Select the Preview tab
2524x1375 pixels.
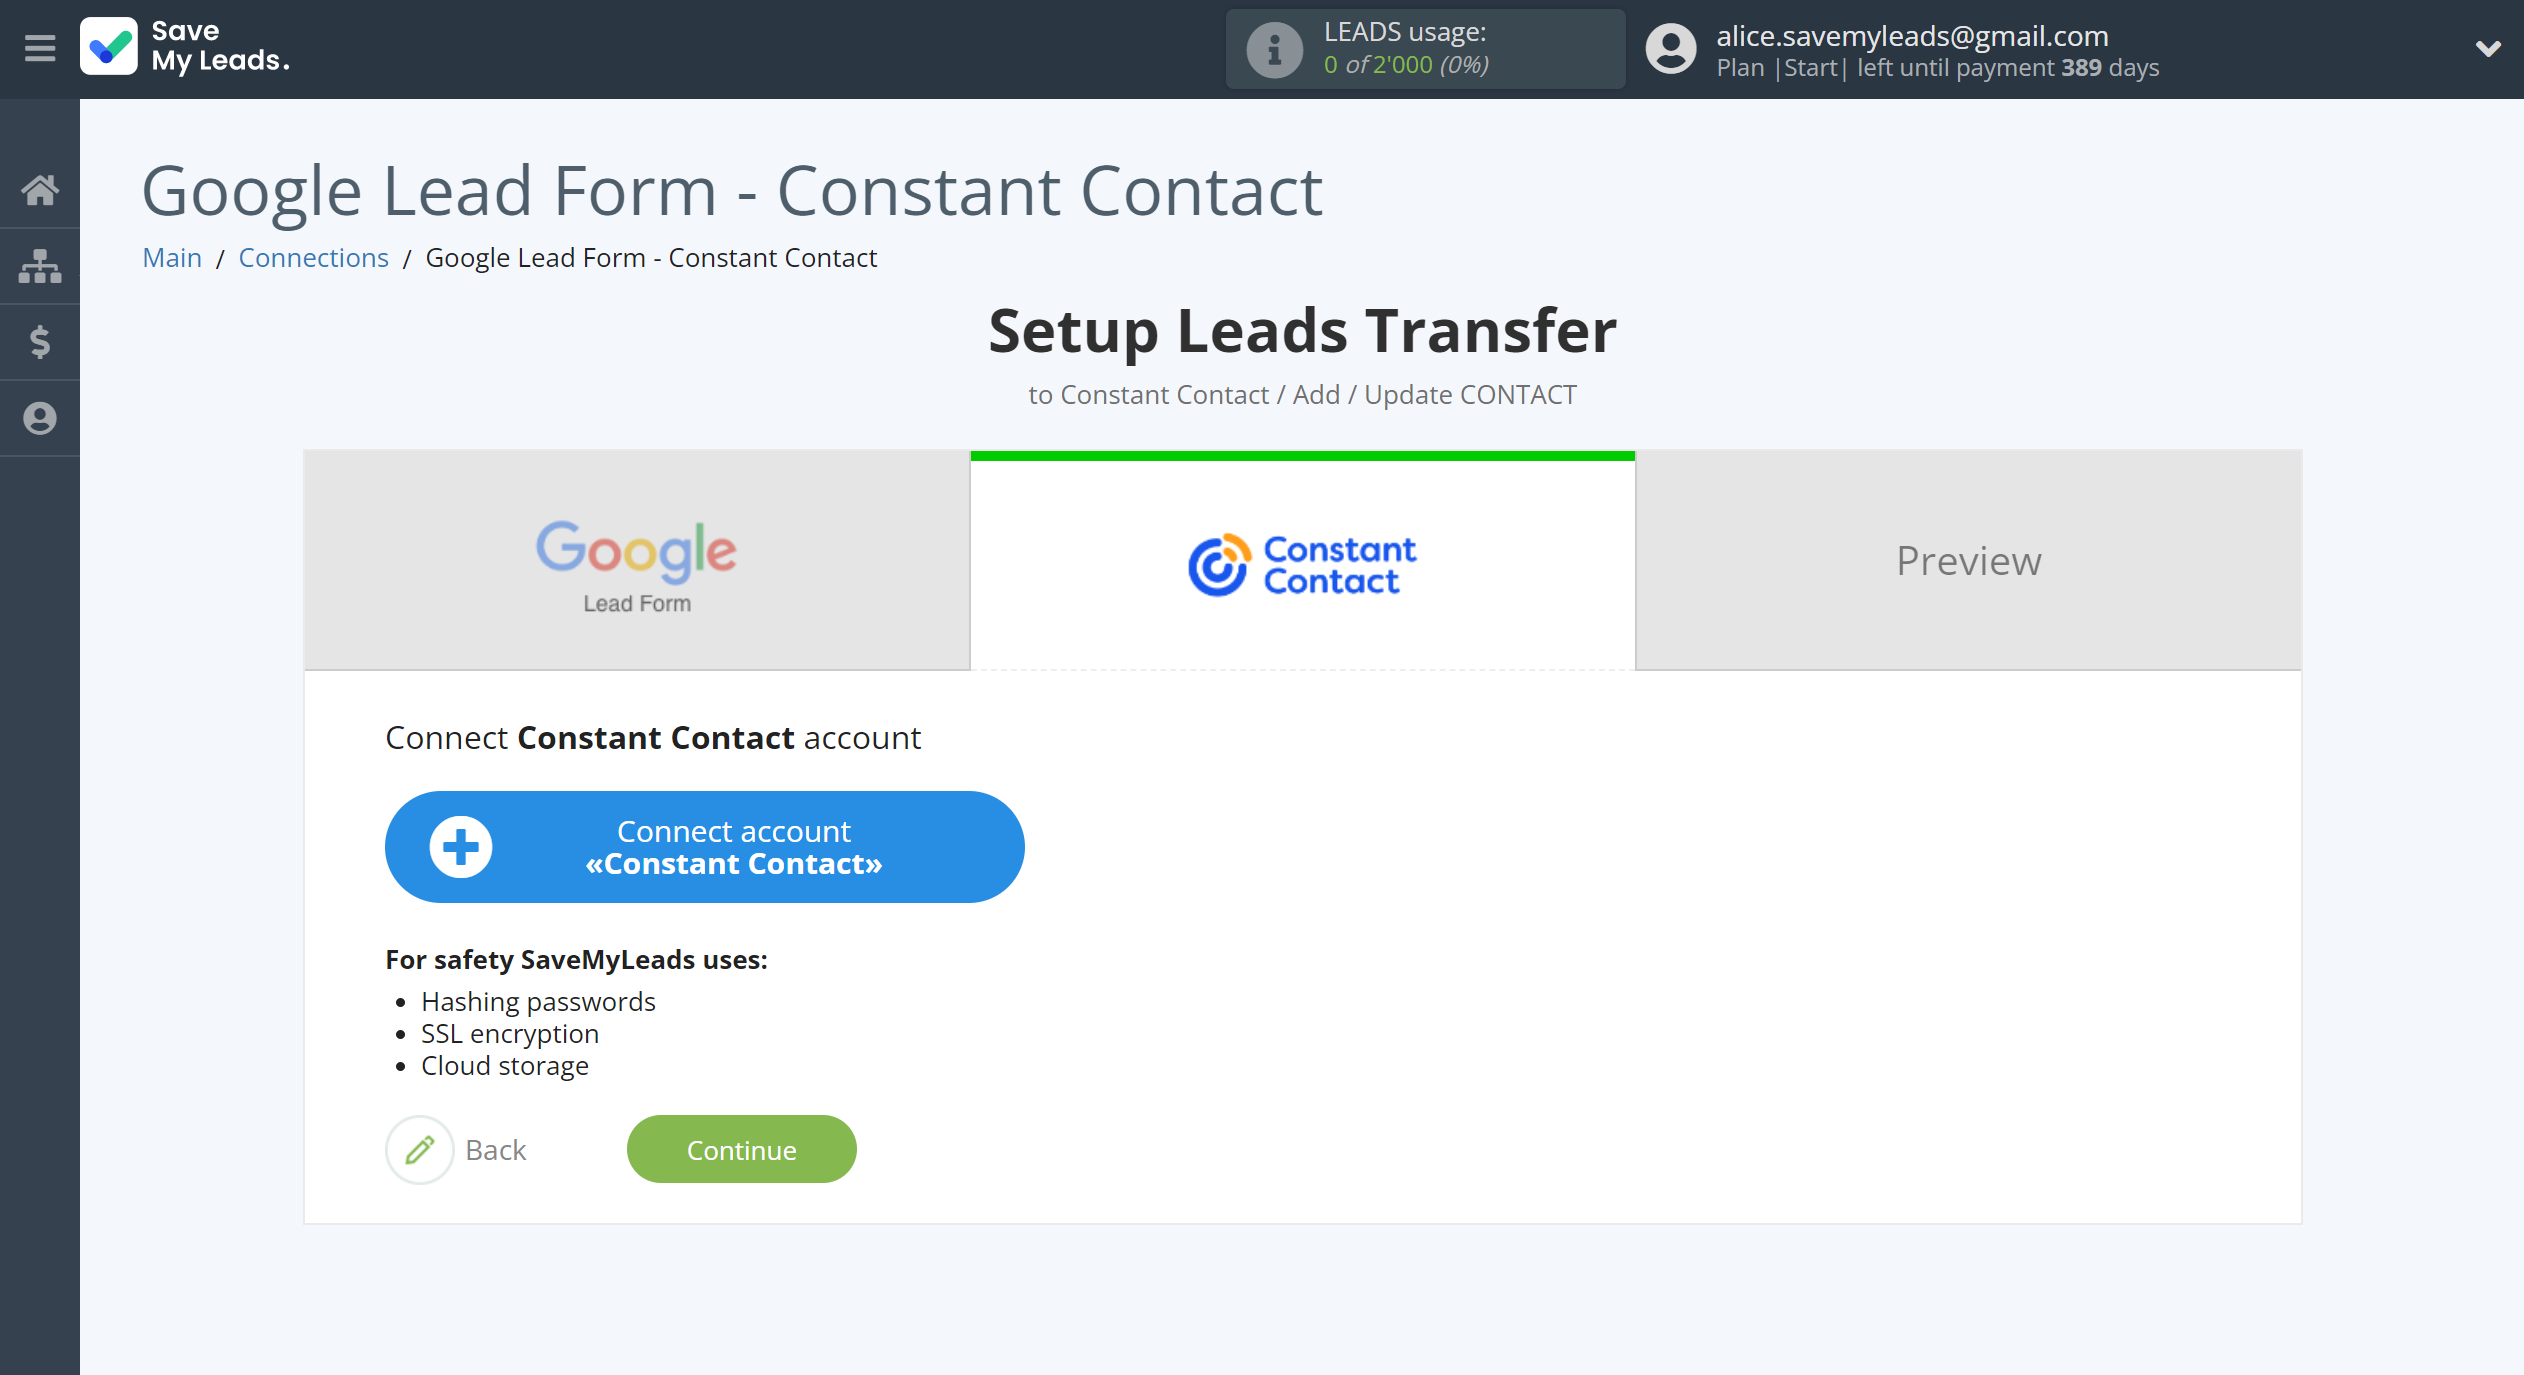1967,559
